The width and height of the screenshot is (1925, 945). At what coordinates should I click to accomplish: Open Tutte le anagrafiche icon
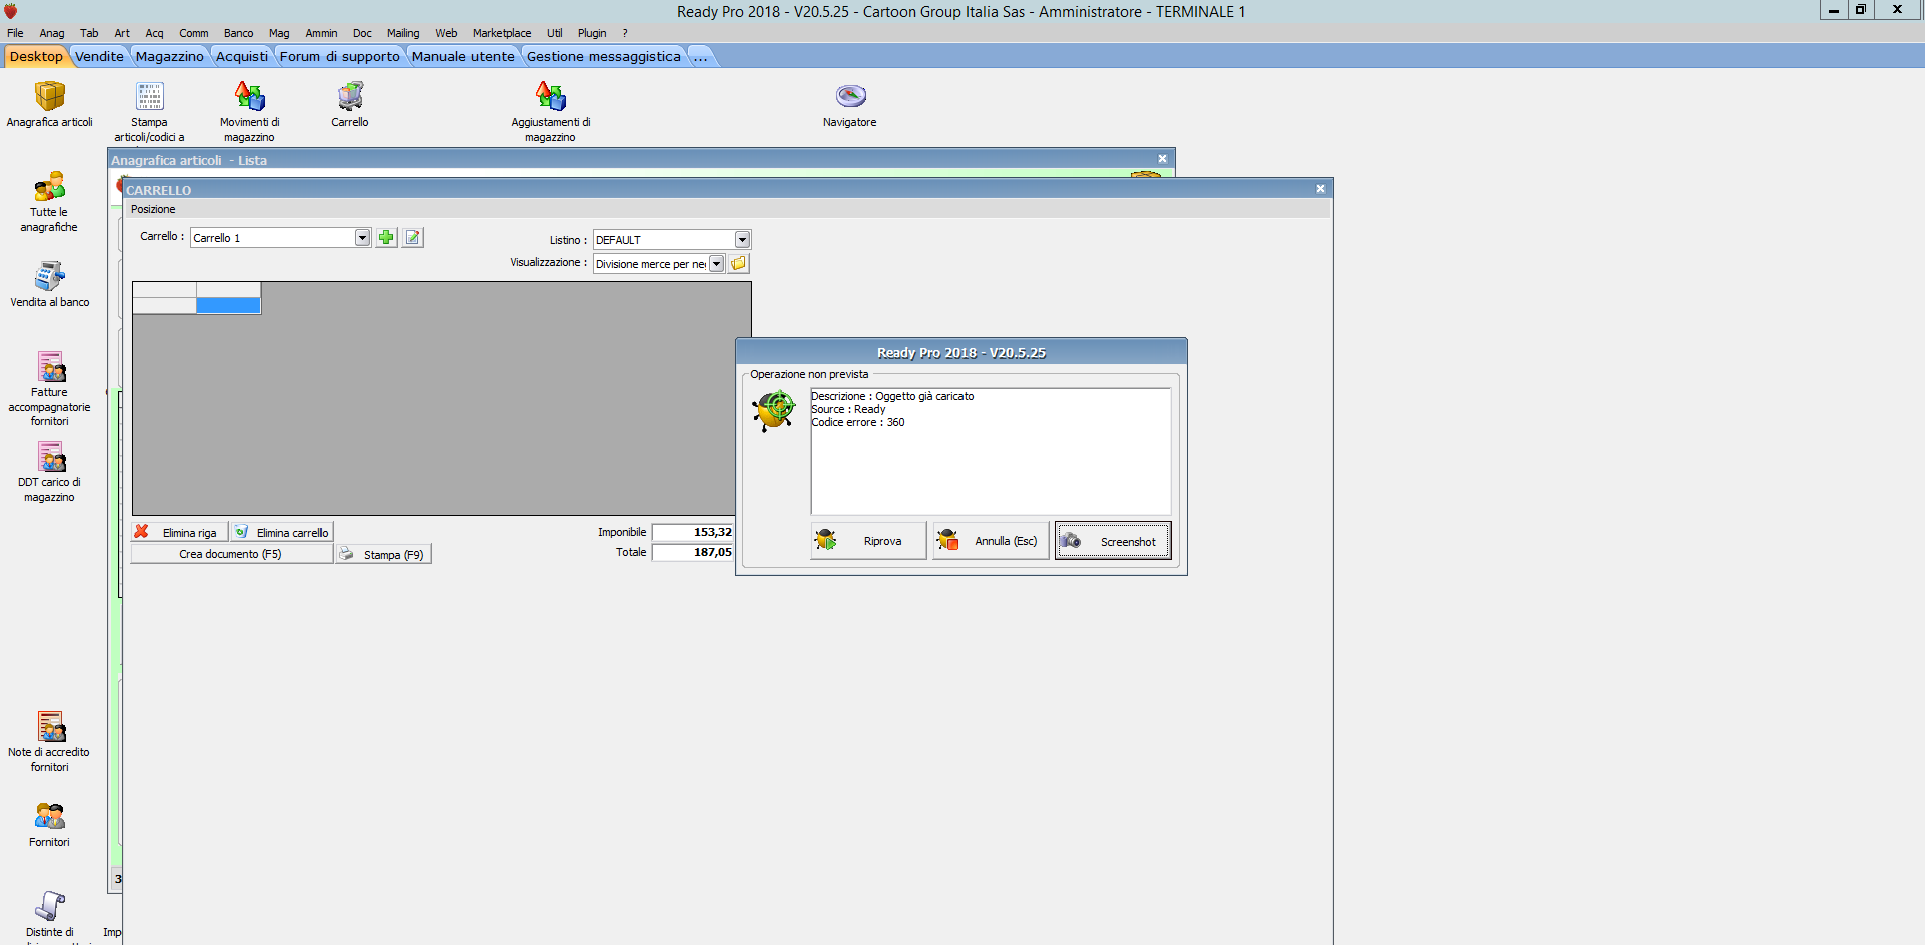[49, 201]
